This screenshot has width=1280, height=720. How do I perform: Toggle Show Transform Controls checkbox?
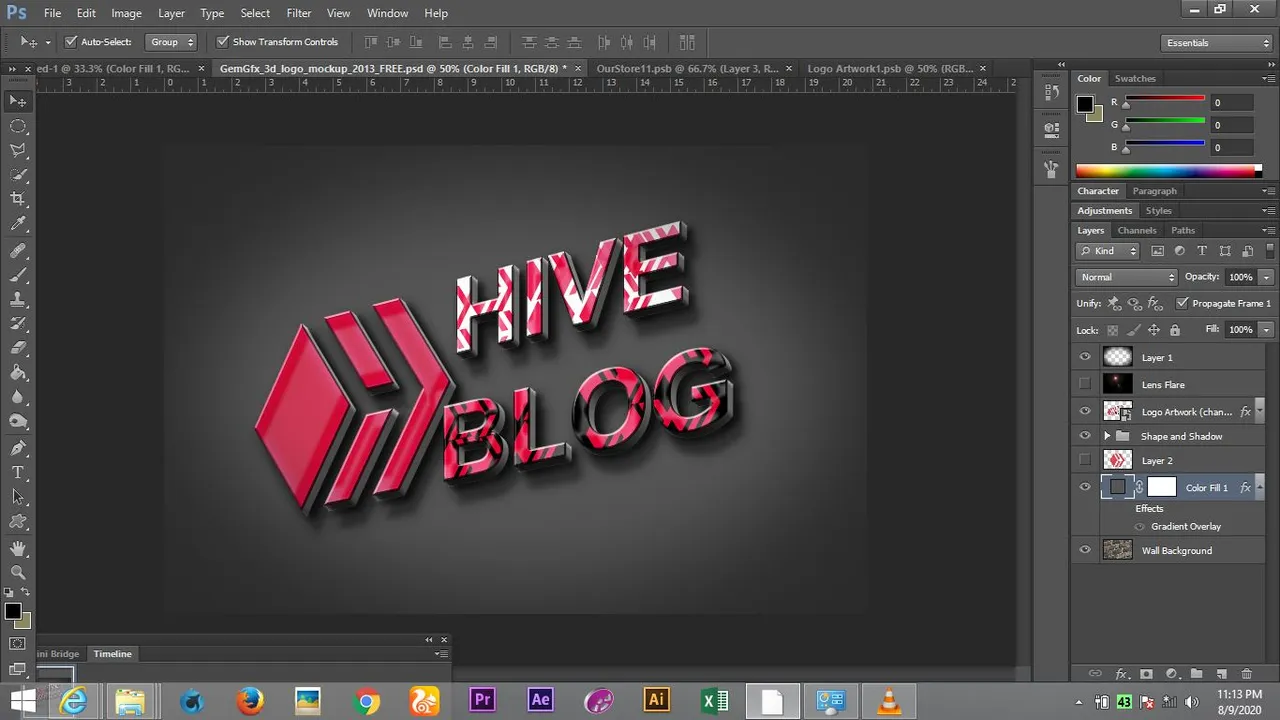[x=223, y=42]
